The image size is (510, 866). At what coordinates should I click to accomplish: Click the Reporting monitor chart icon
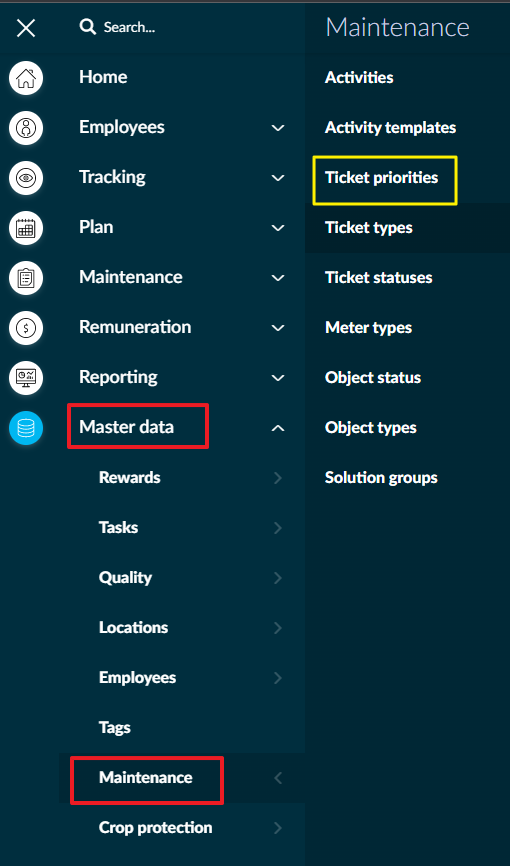point(26,378)
